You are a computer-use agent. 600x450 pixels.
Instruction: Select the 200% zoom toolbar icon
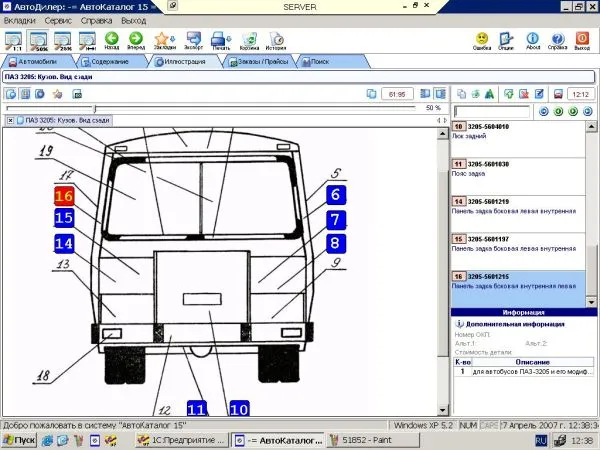pos(63,41)
